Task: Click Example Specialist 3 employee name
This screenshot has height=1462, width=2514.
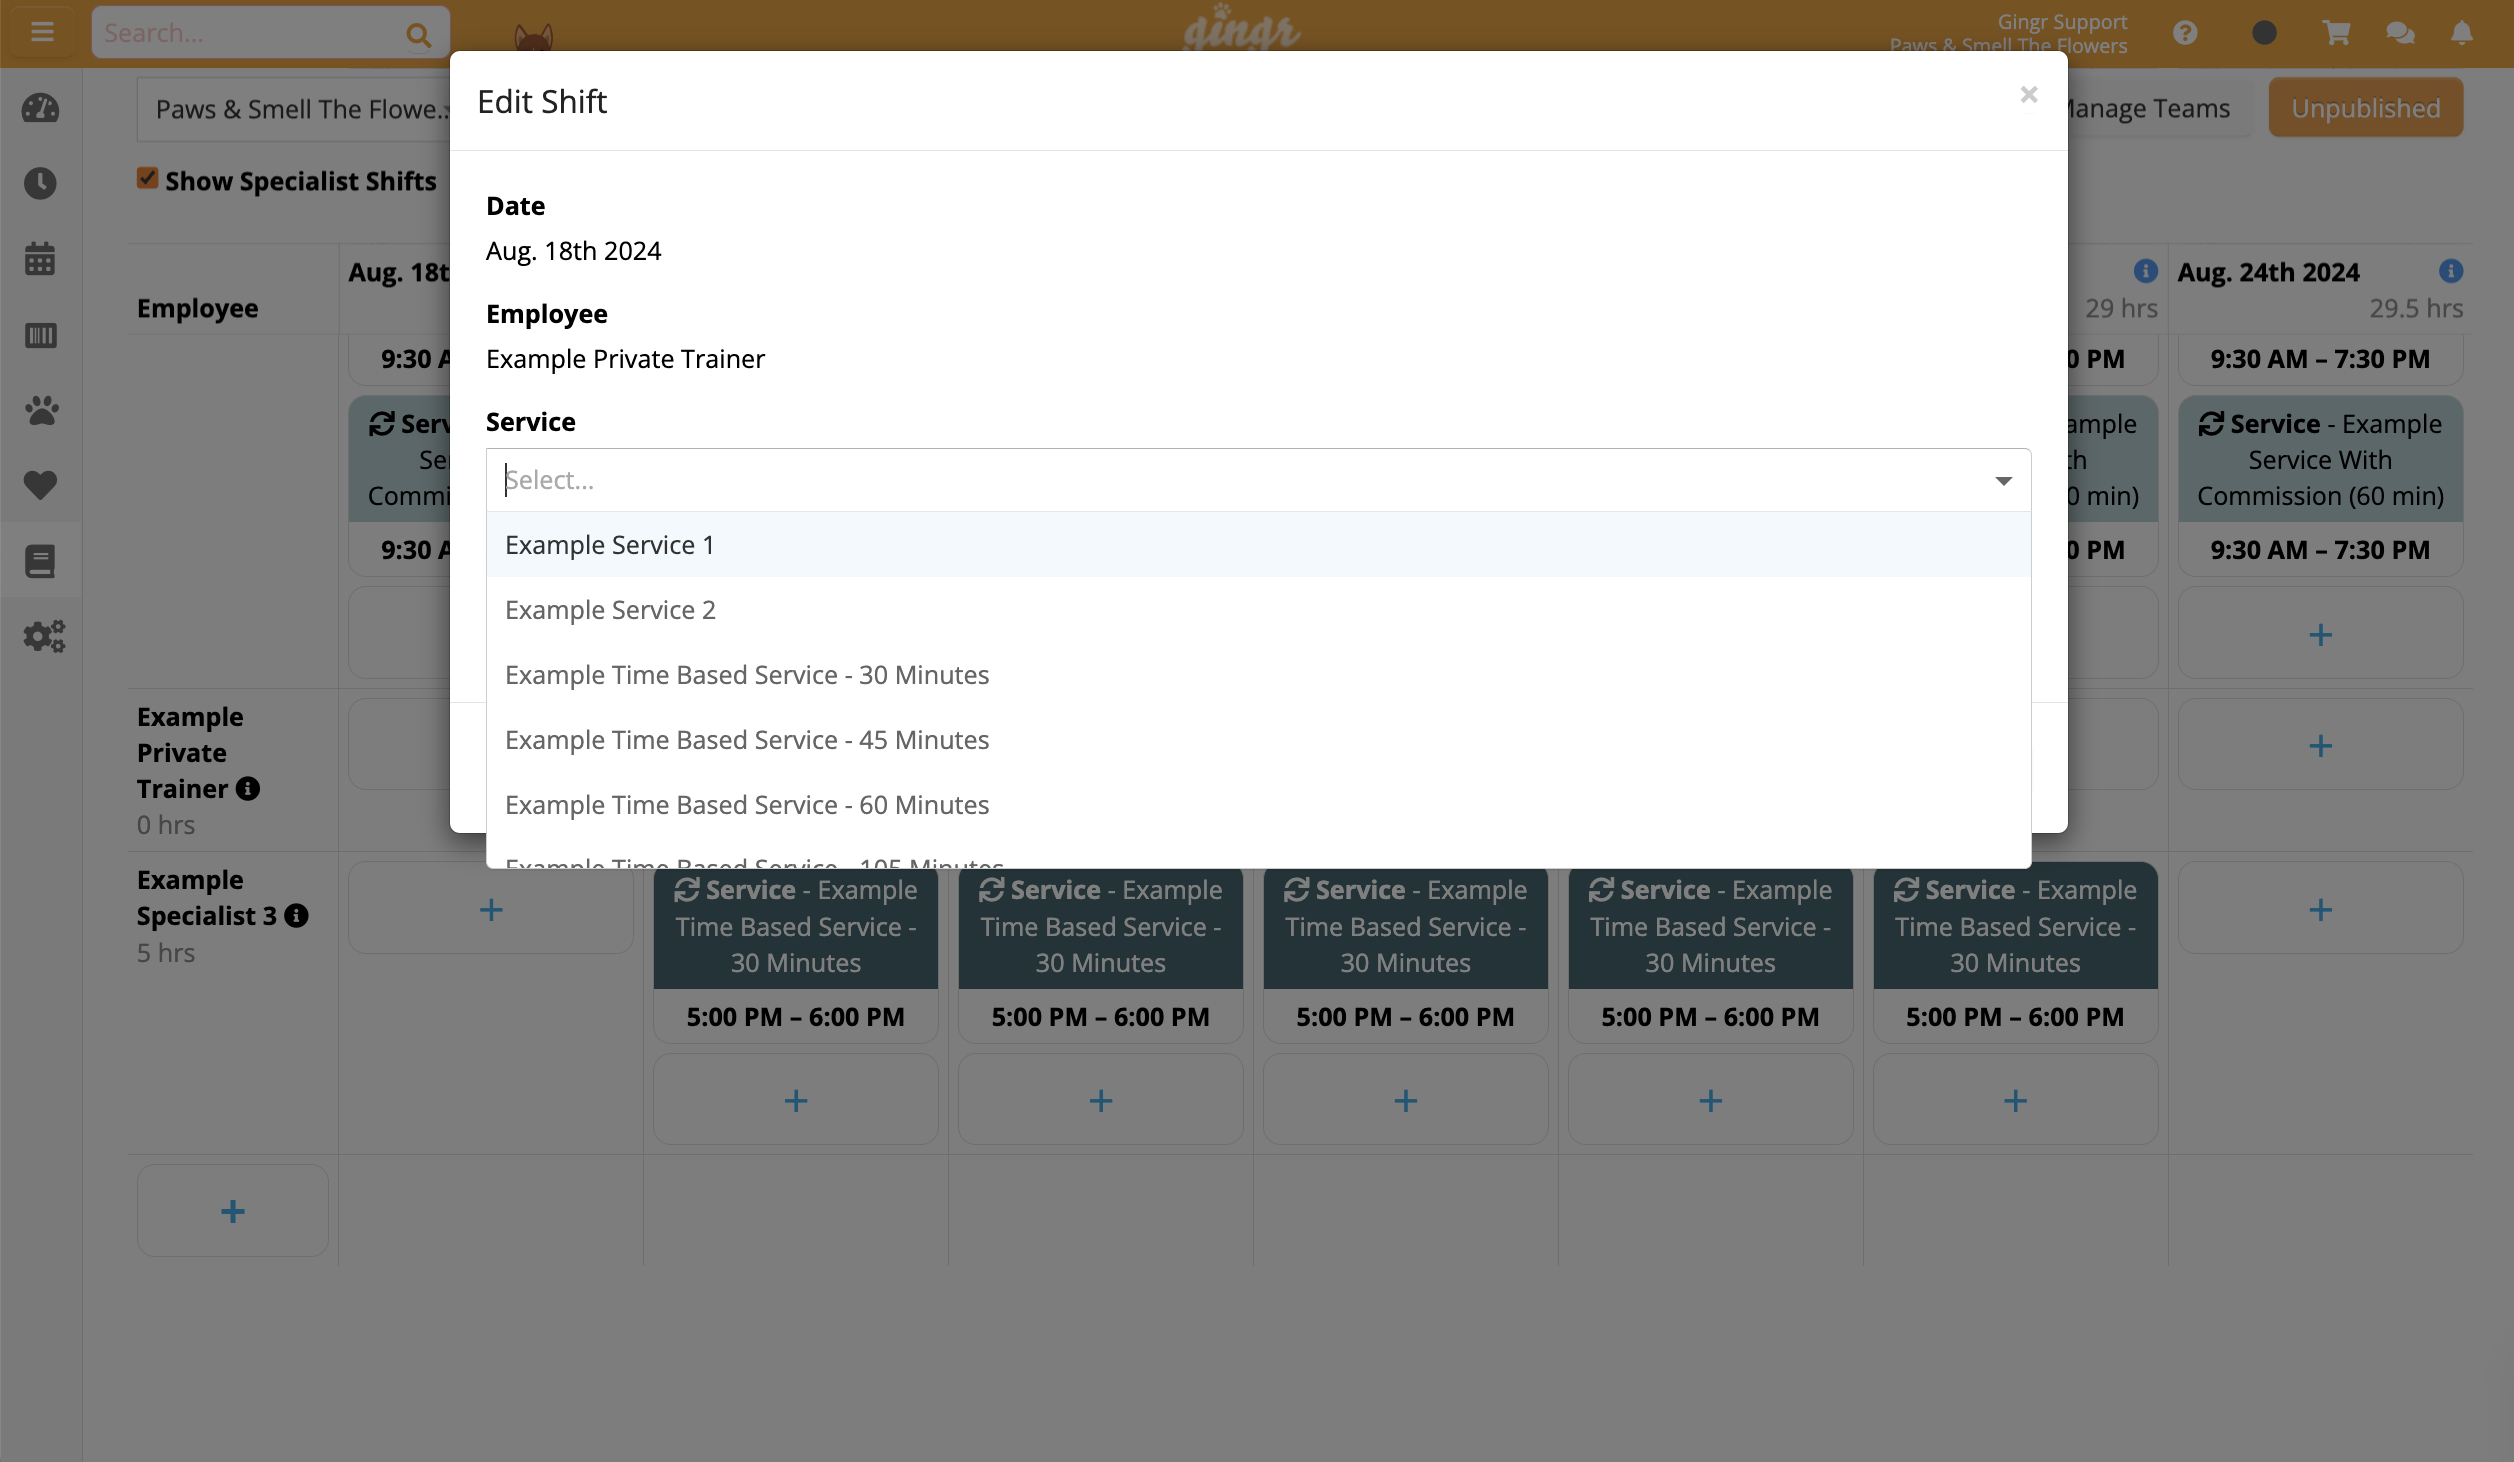Action: 207,897
